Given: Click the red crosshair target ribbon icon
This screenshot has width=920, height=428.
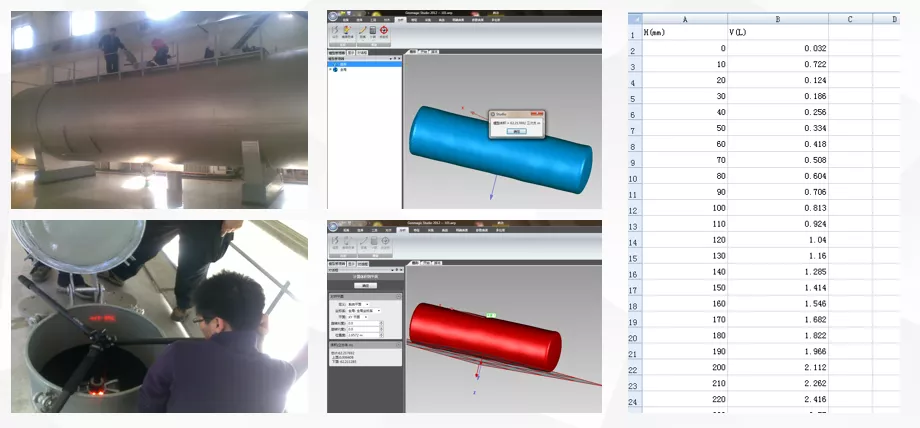Looking at the screenshot, I should point(384,31).
